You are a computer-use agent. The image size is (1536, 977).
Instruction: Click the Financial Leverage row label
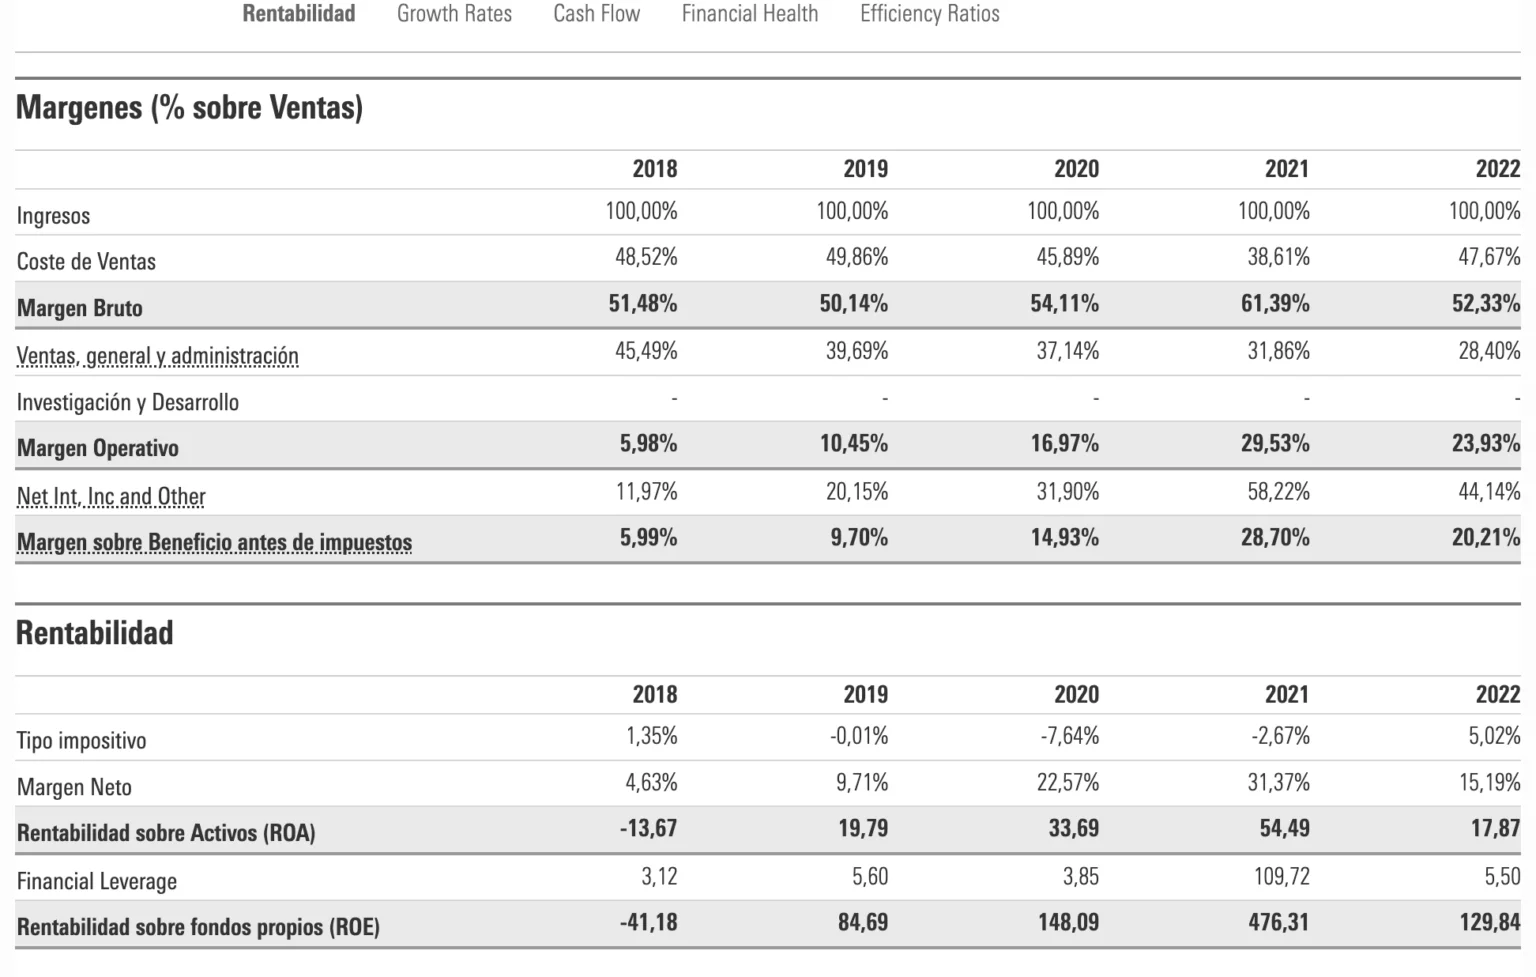pyautogui.click(x=96, y=881)
